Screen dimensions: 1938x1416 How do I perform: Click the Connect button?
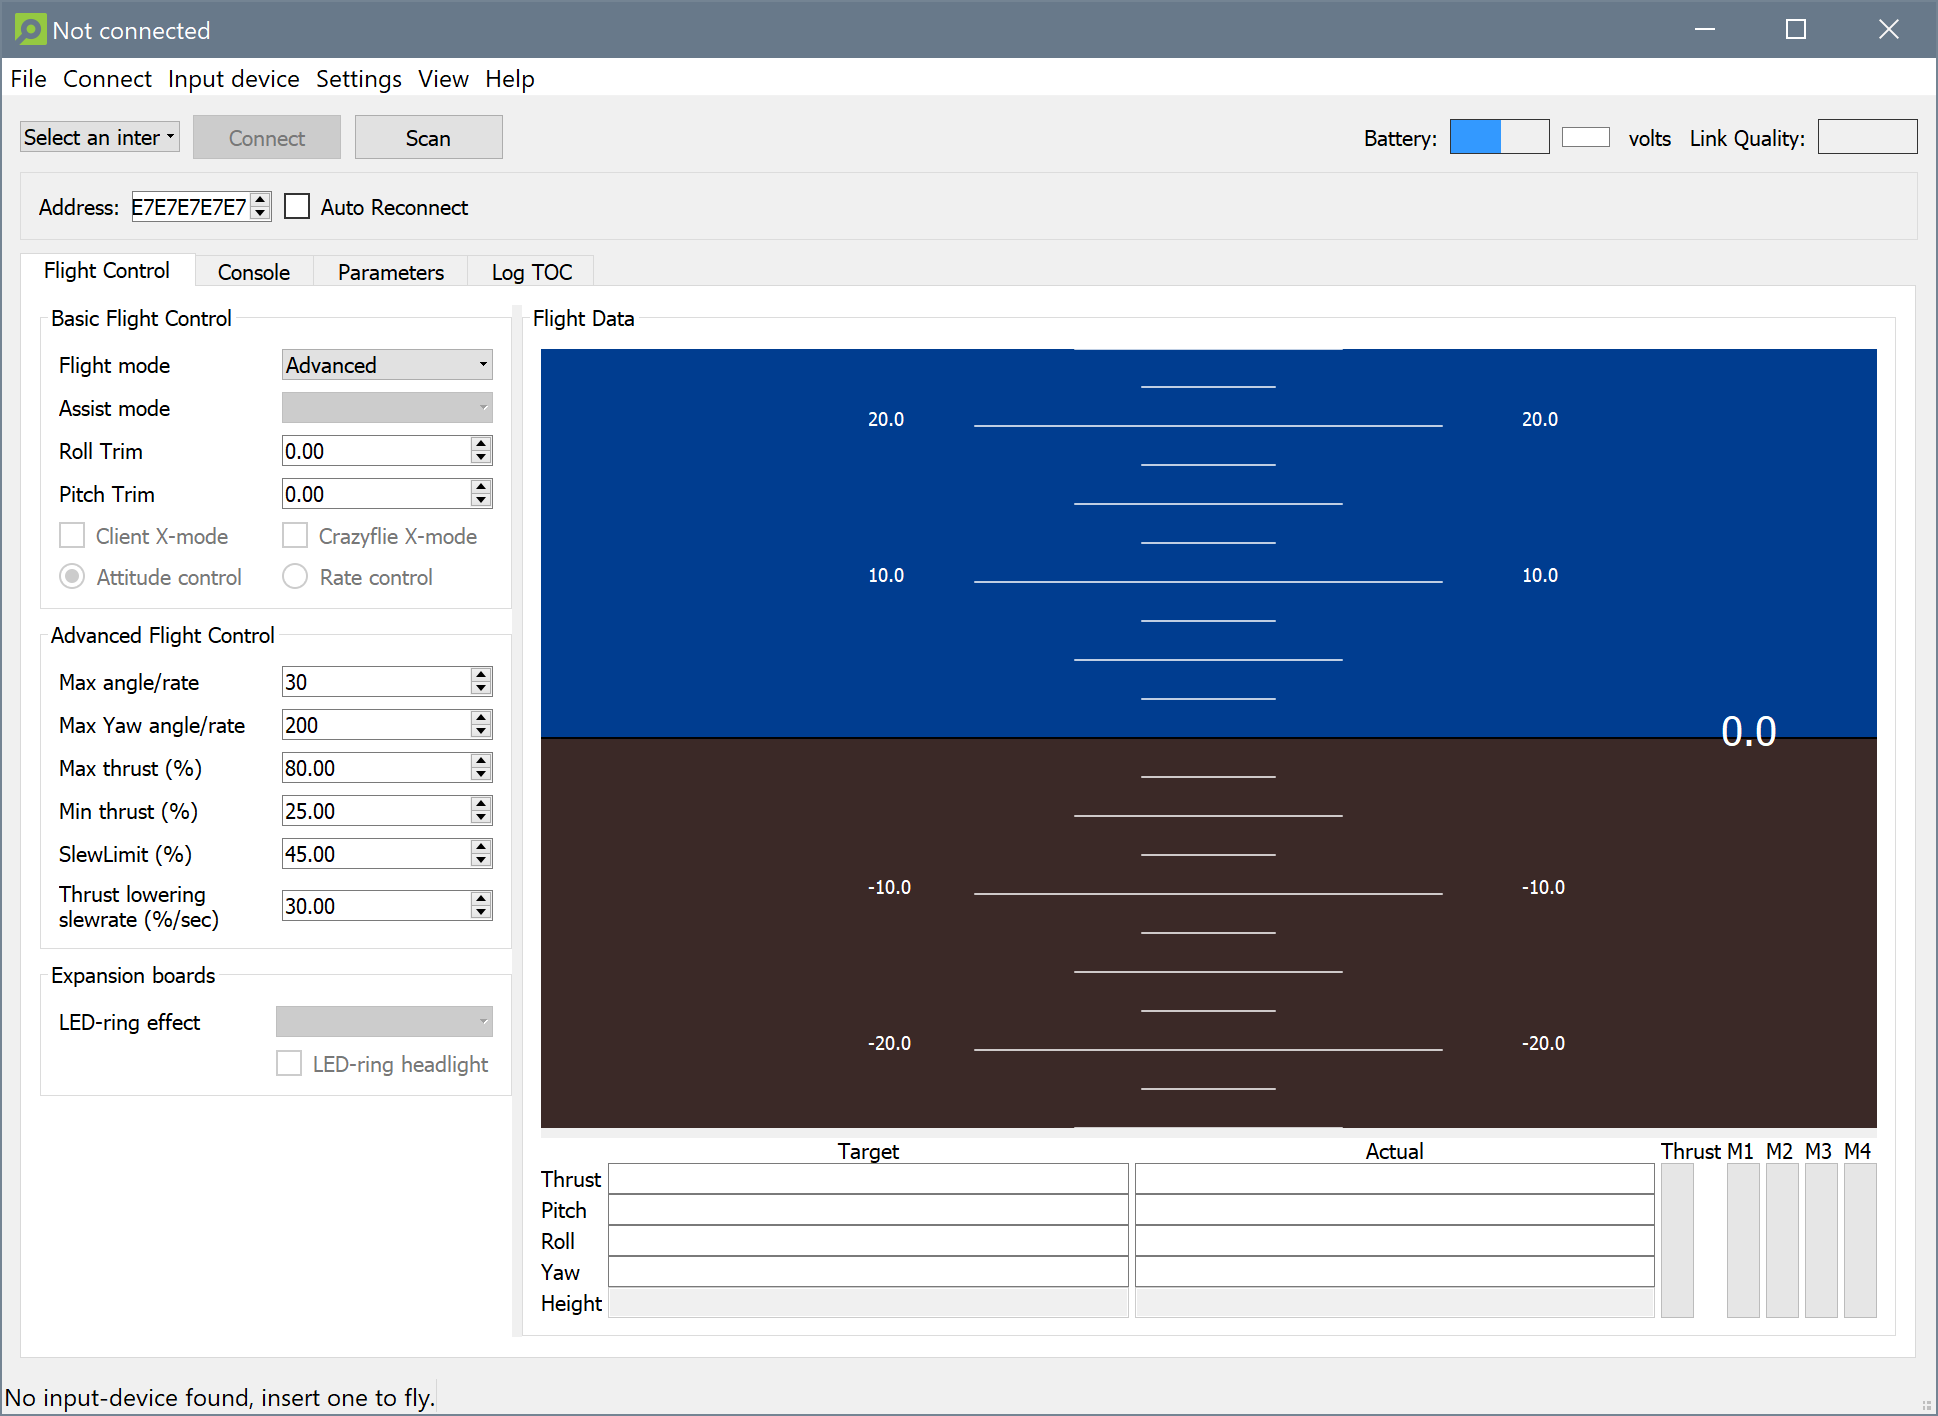(265, 138)
